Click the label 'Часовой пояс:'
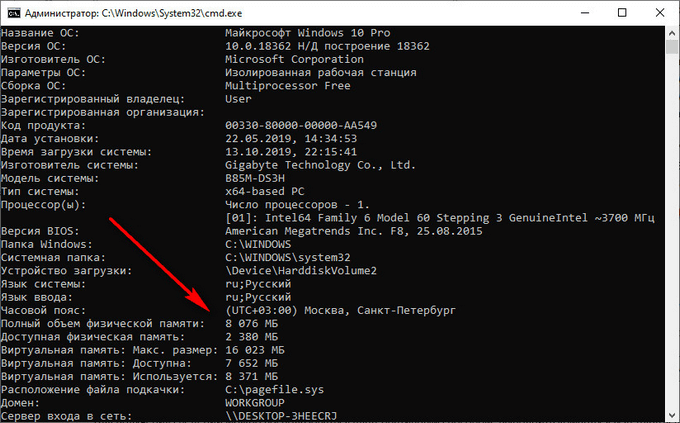The image size is (680, 423). pos(43,311)
